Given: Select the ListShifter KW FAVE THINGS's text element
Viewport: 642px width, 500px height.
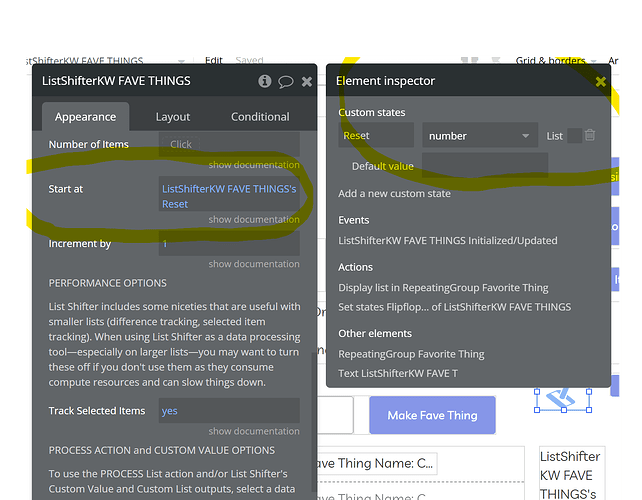Looking at the screenshot, I should 572,474.
